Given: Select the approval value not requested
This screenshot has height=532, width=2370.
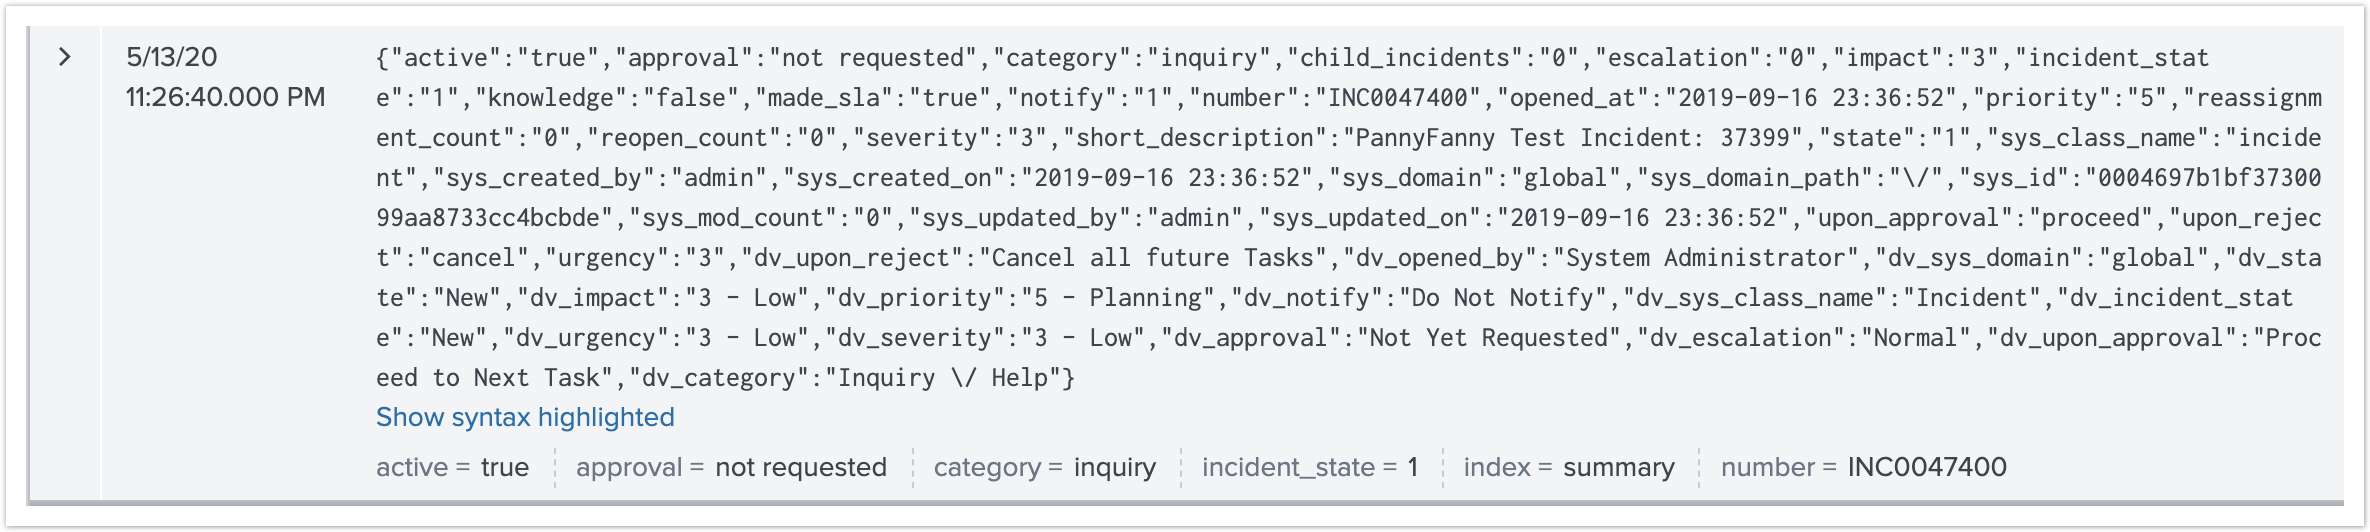Looking at the screenshot, I should (x=801, y=467).
